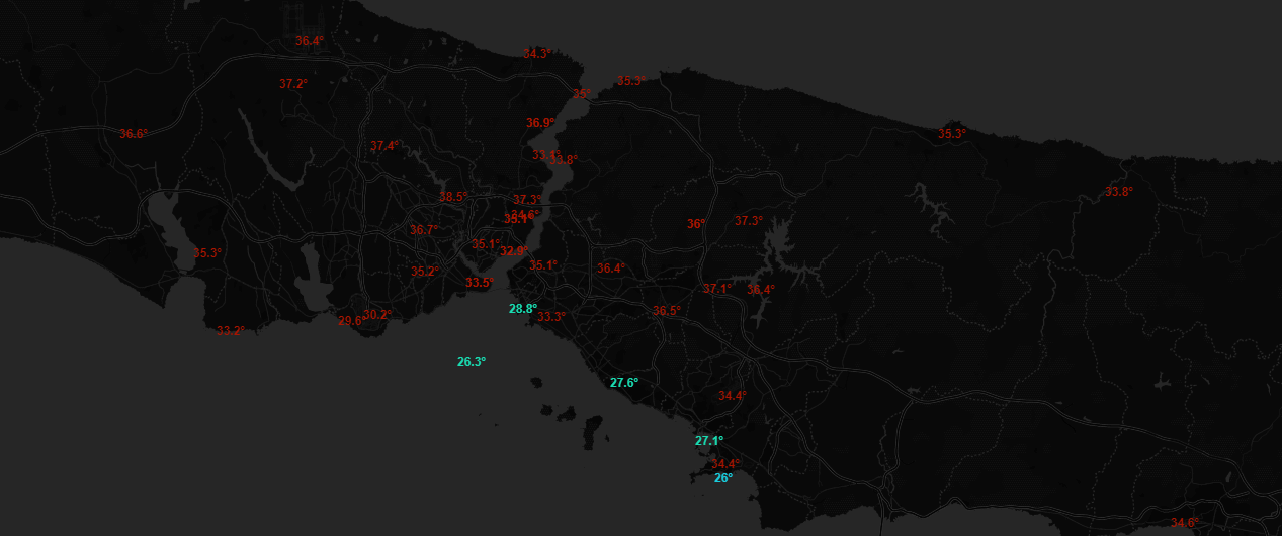Click the 38.5° temperature reading
Image resolution: width=1282 pixels, height=536 pixels.
[x=453, y=197]
